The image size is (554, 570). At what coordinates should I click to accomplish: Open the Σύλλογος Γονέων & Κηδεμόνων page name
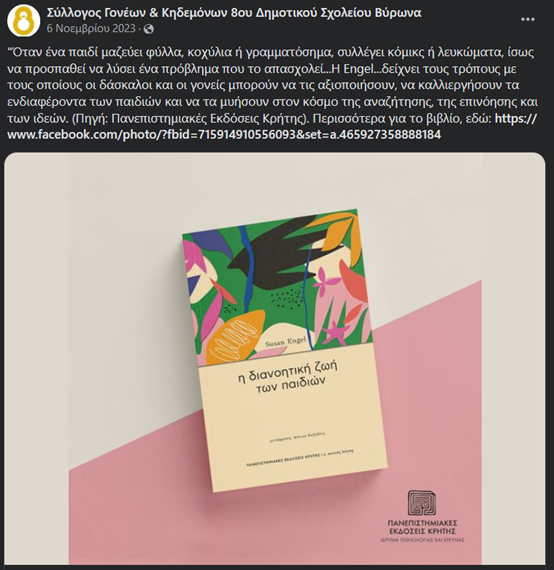click(x=234, y=13)
